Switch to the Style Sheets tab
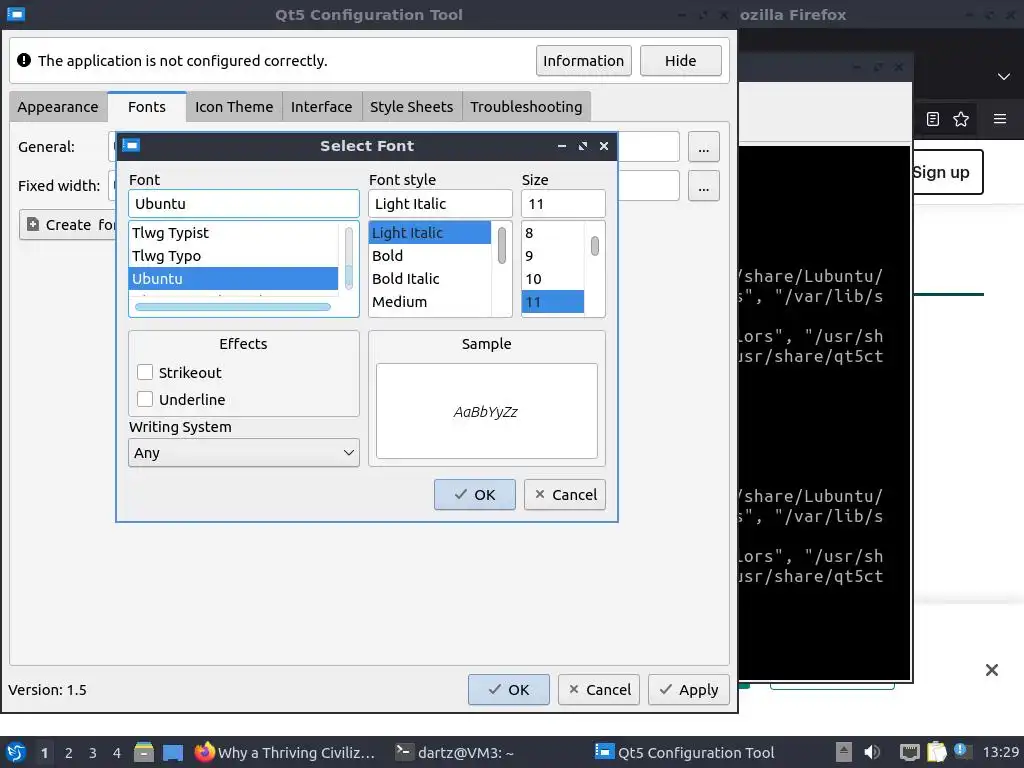This screenshot has height=768, width=1024. 411,106
